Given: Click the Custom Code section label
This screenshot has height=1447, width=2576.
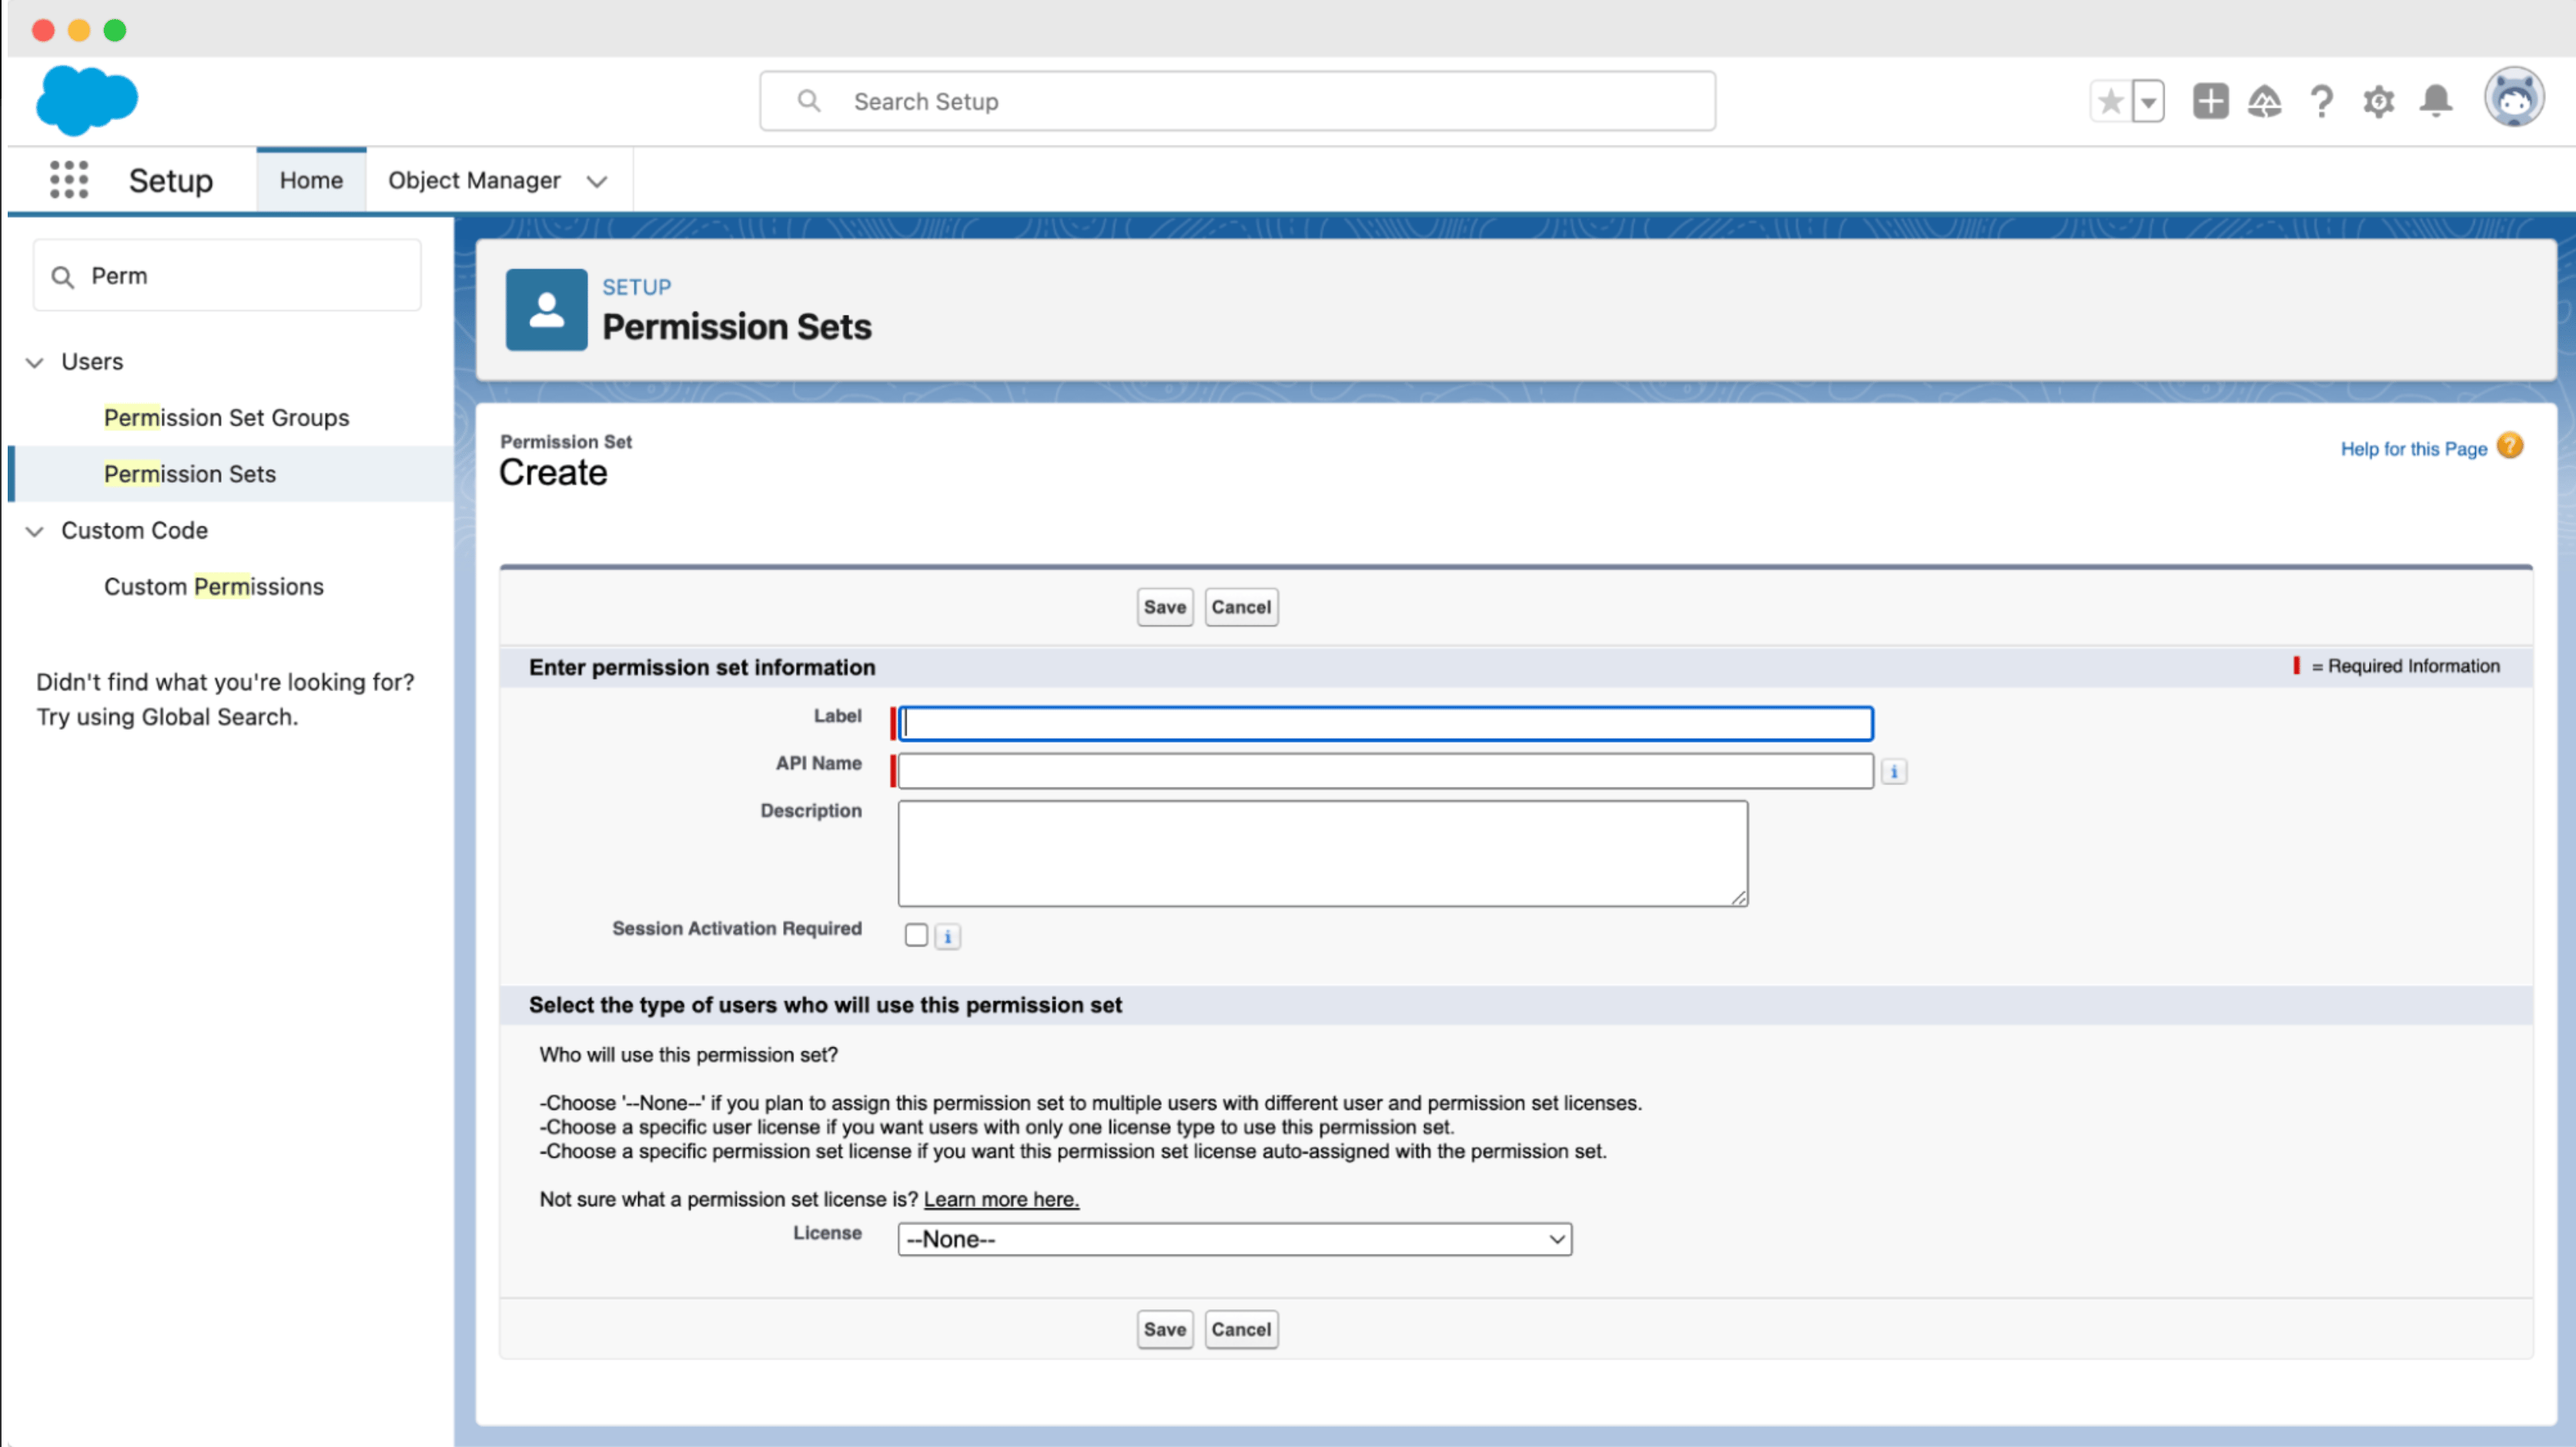Looking at the screenshot, I should [135, 531].
